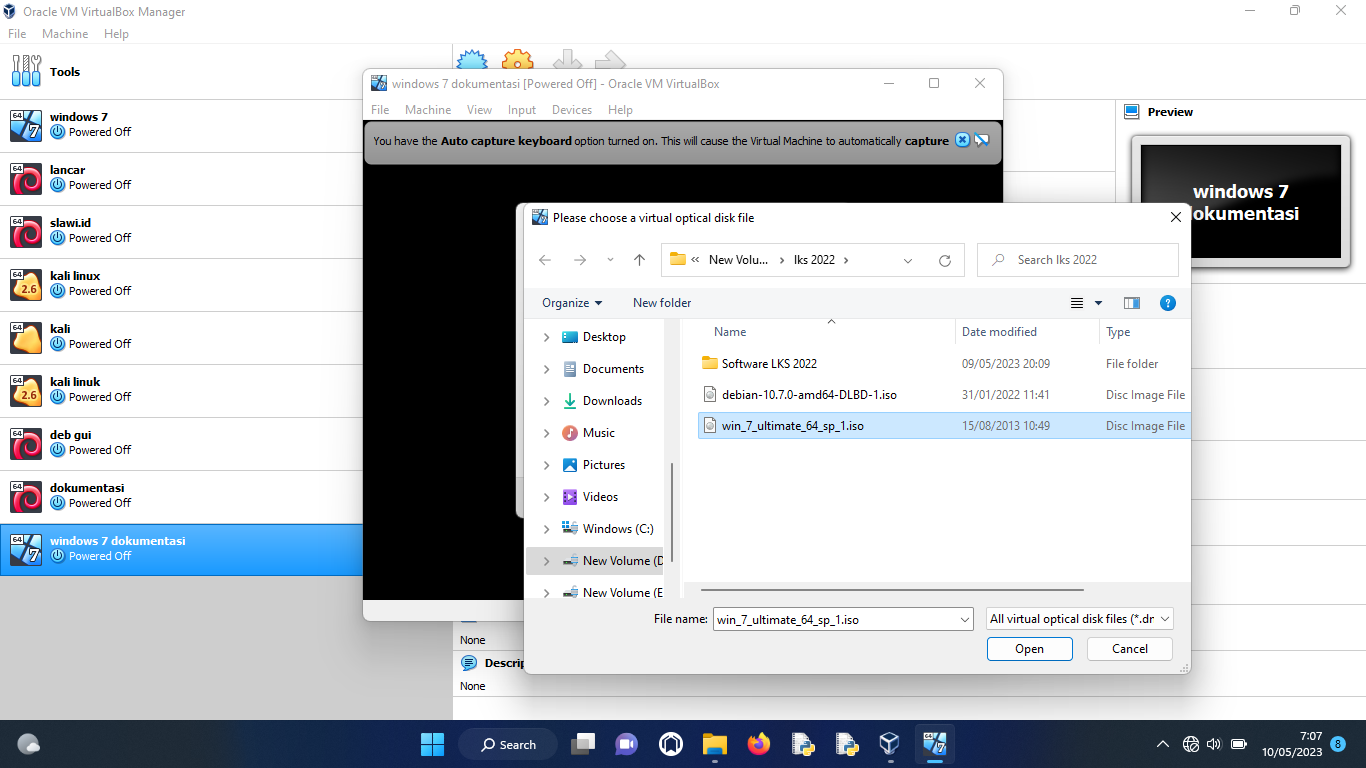
Task: Open Devices menu in the VM window
Action: 572,110
